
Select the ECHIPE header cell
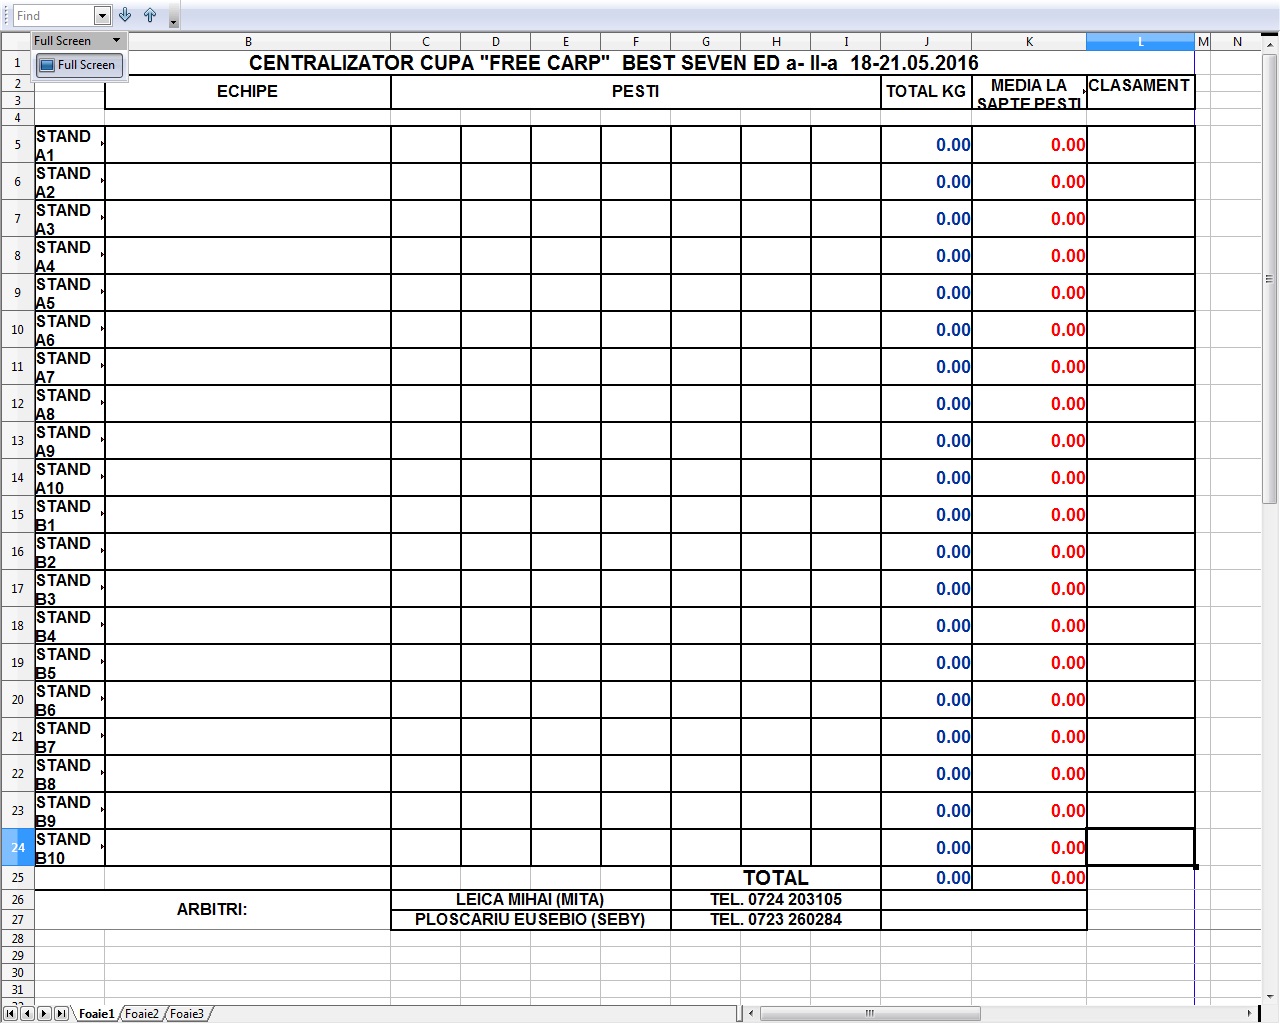tap(248, 92)
